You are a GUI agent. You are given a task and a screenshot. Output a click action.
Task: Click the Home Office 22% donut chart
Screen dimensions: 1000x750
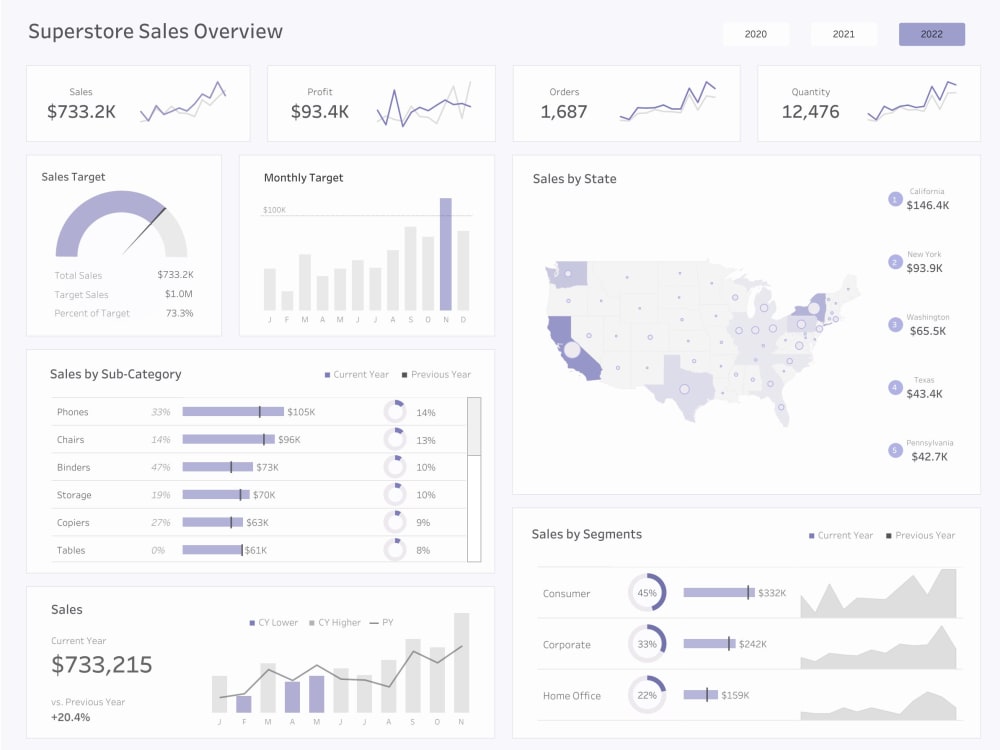[648, 695]
